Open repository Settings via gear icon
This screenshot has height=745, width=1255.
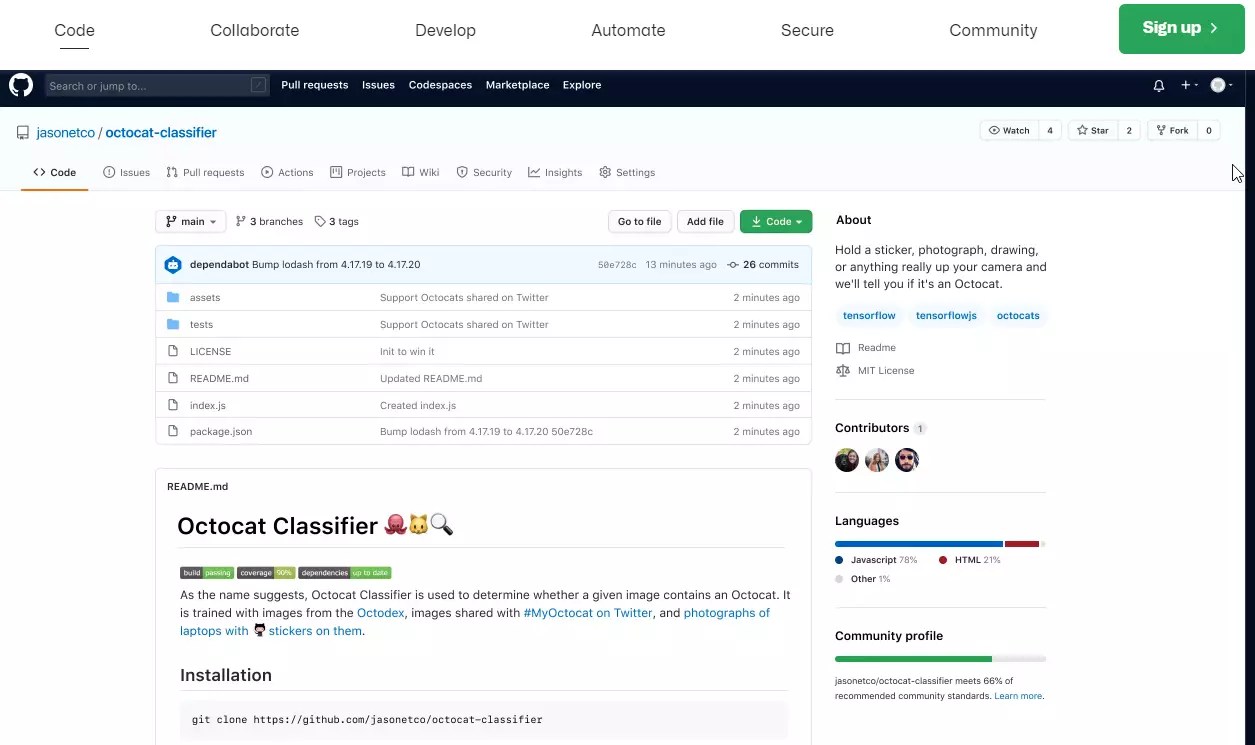[x=604, y=172]
